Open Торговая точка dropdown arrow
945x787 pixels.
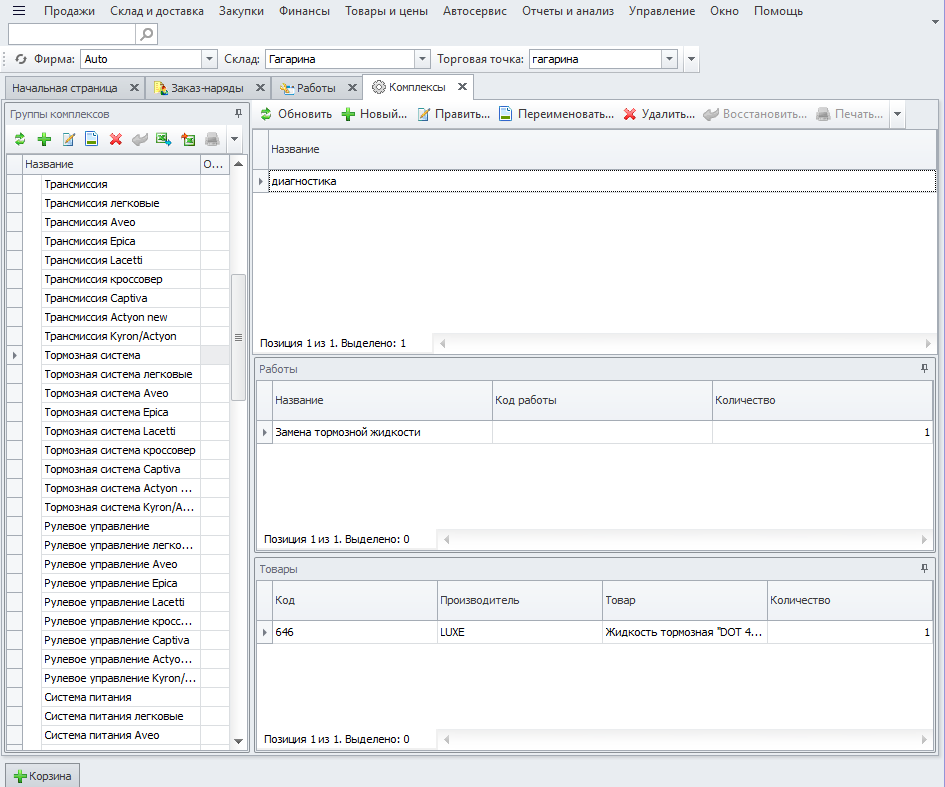[670, 59]
